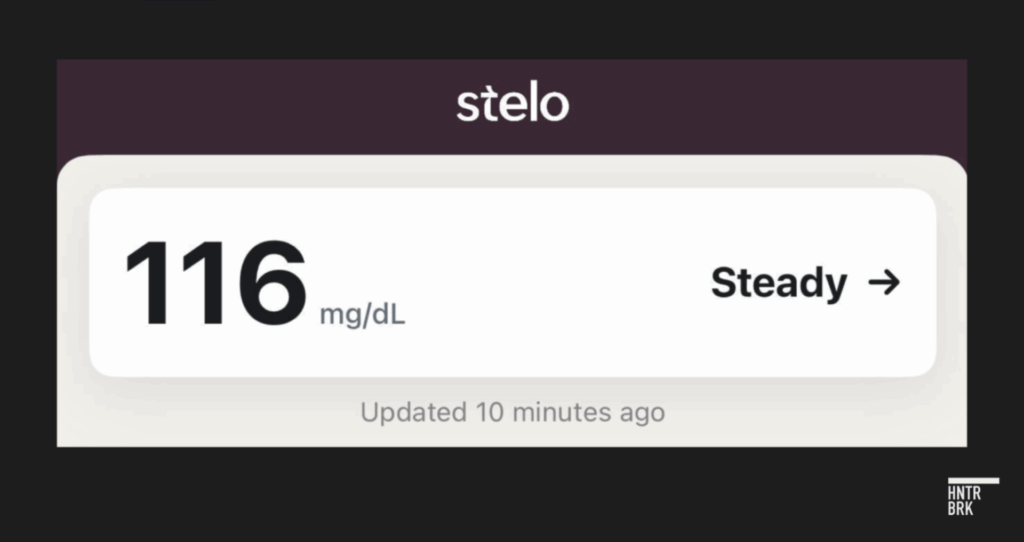
Task: Click the BRK text in watermark
Action: point(961,509)
